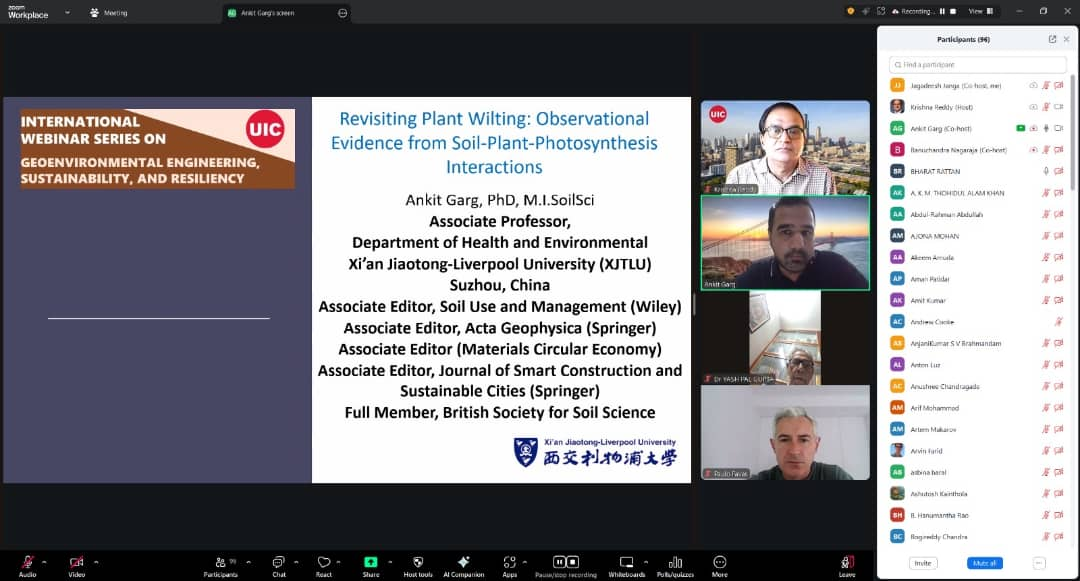Turn on camera with the Video button
The height and width of the screenshot is (581, 1080).
tap(76, 563)
